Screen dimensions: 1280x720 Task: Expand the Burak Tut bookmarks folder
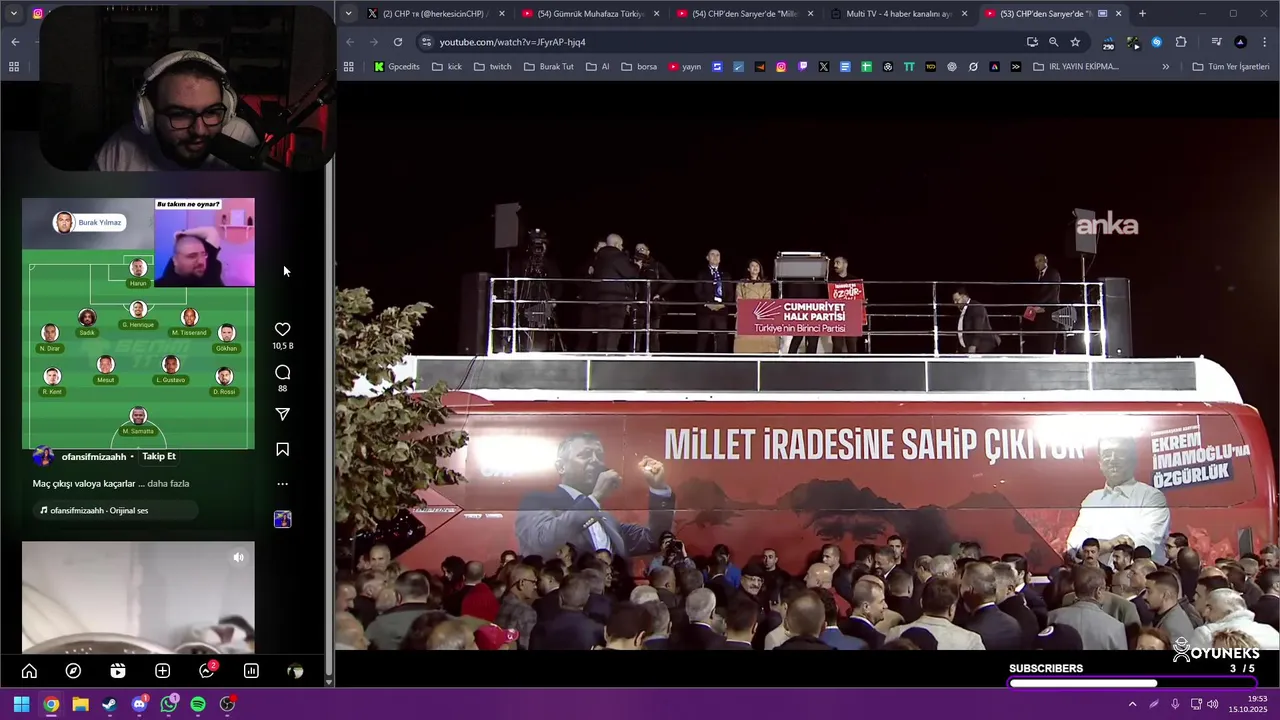pos(548,67)
